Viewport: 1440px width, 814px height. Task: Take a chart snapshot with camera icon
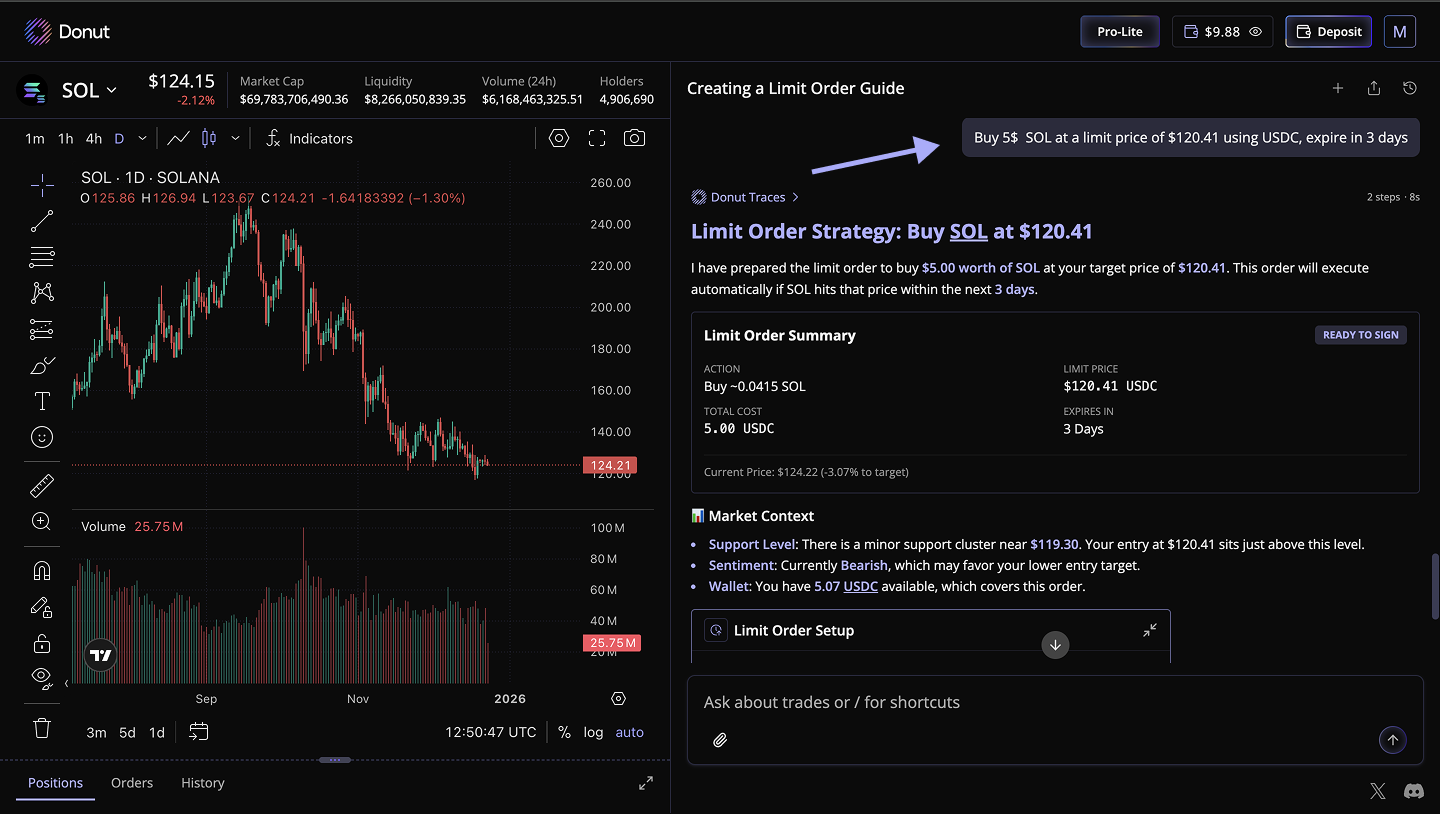(634, 138)
